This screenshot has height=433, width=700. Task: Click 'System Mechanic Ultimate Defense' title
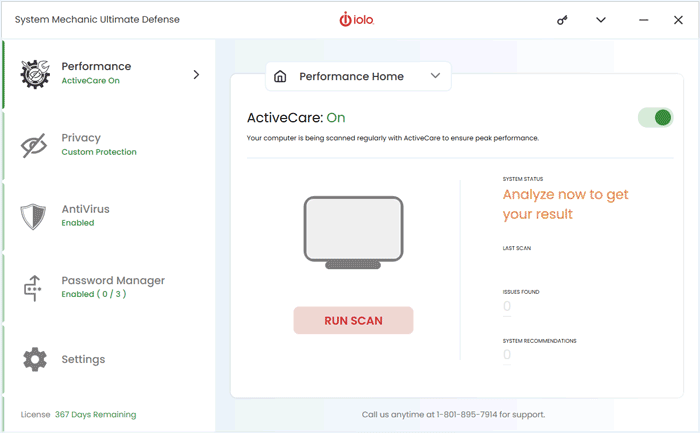[97, 20]
